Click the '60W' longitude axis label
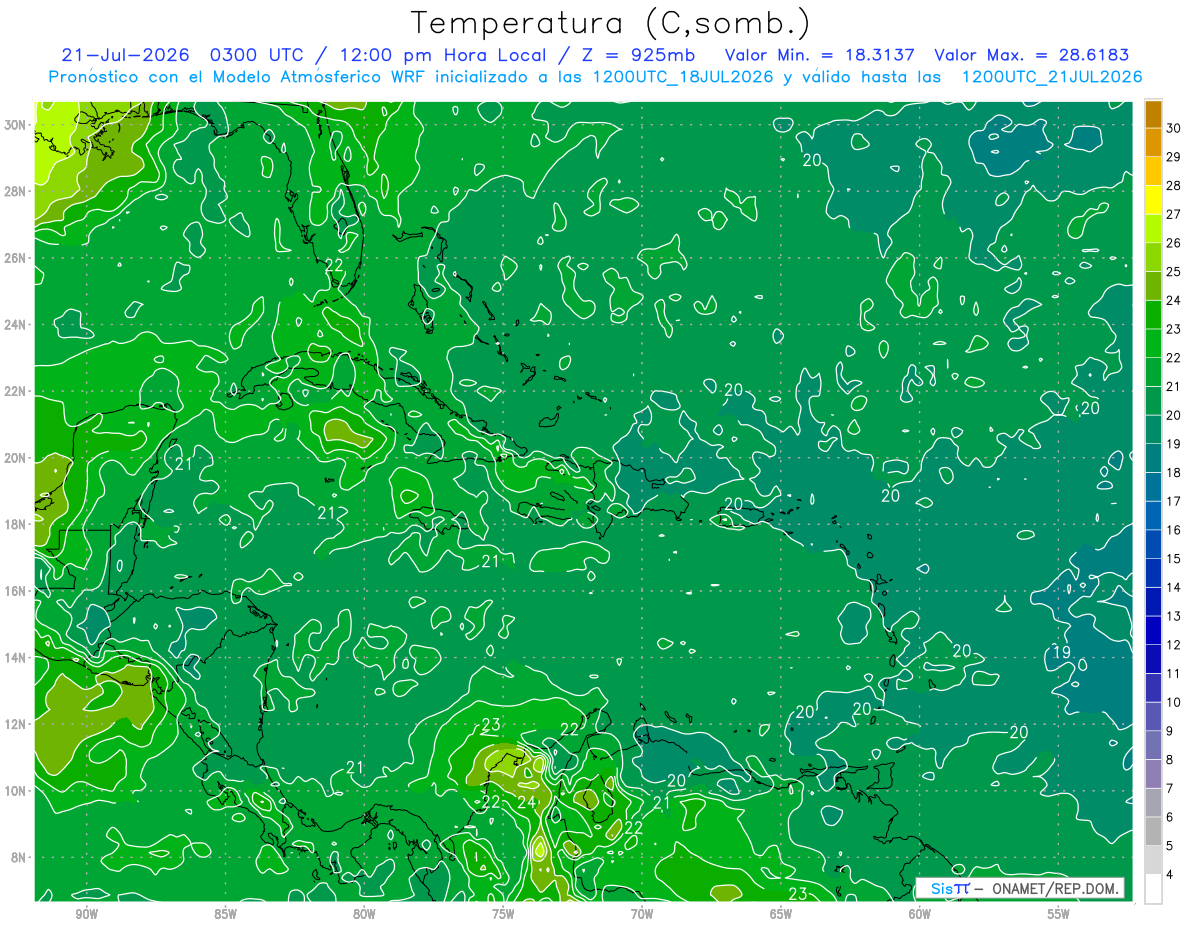This screenshot has width=1200, height=927. click(920, 912)
